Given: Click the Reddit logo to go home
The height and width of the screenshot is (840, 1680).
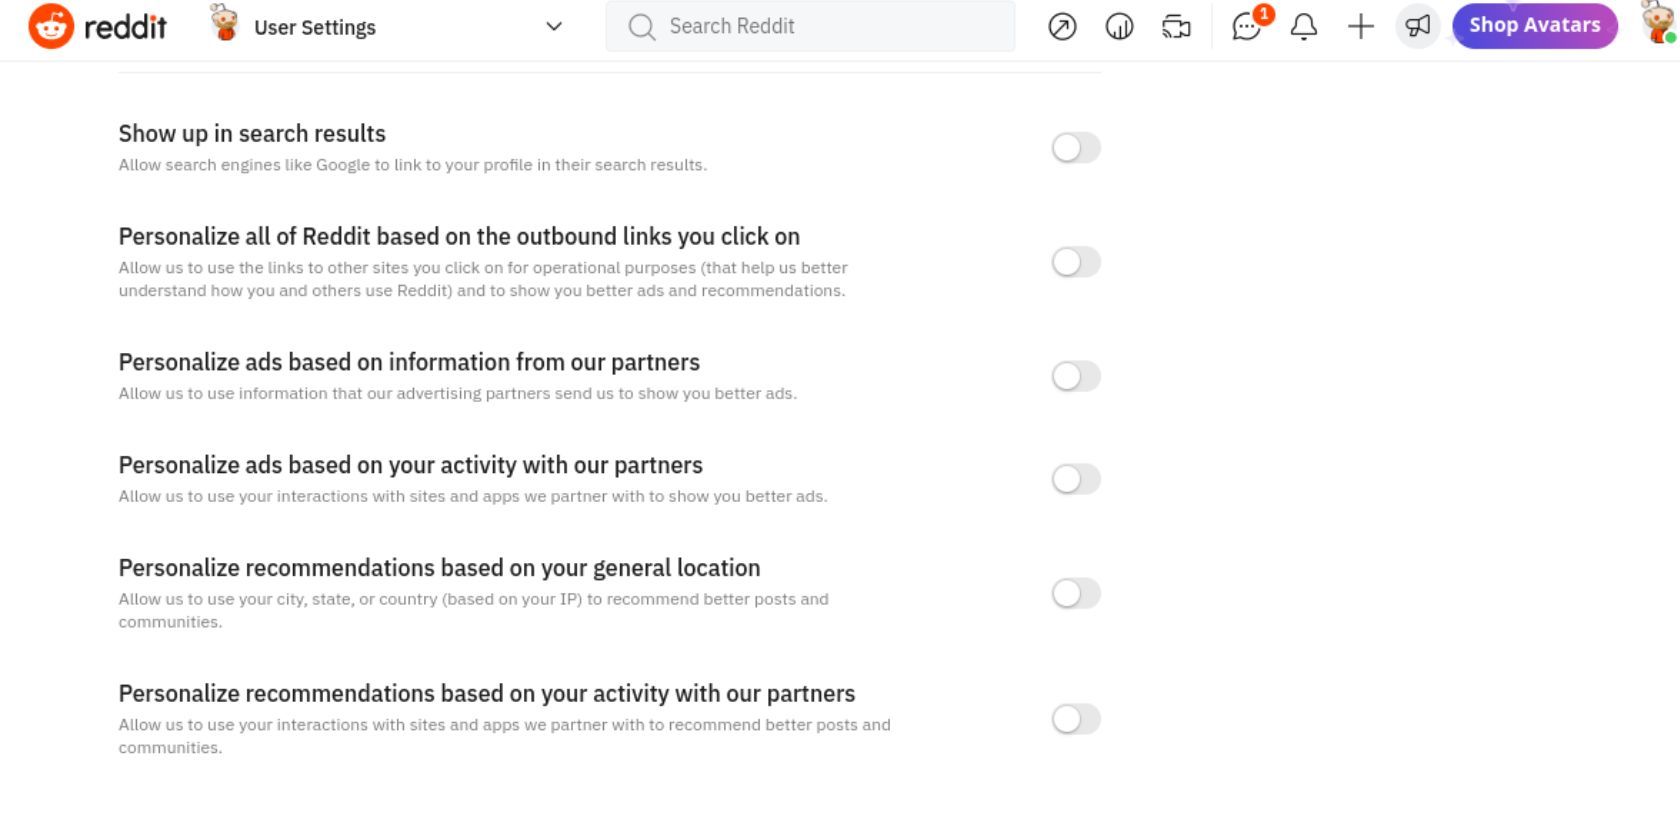Looking at the screenshot, I should 97,27.
